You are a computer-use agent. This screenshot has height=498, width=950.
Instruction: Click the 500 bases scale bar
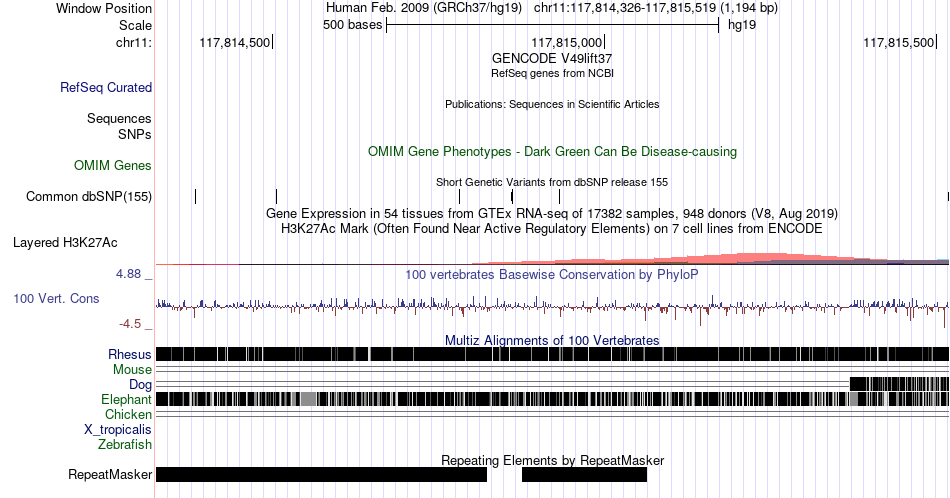point(552,25)
